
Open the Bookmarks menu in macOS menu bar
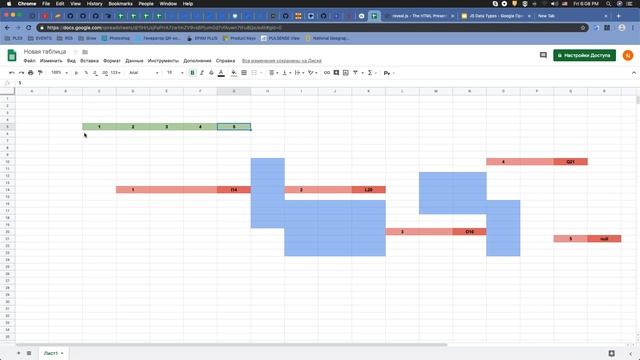(120, 4)
